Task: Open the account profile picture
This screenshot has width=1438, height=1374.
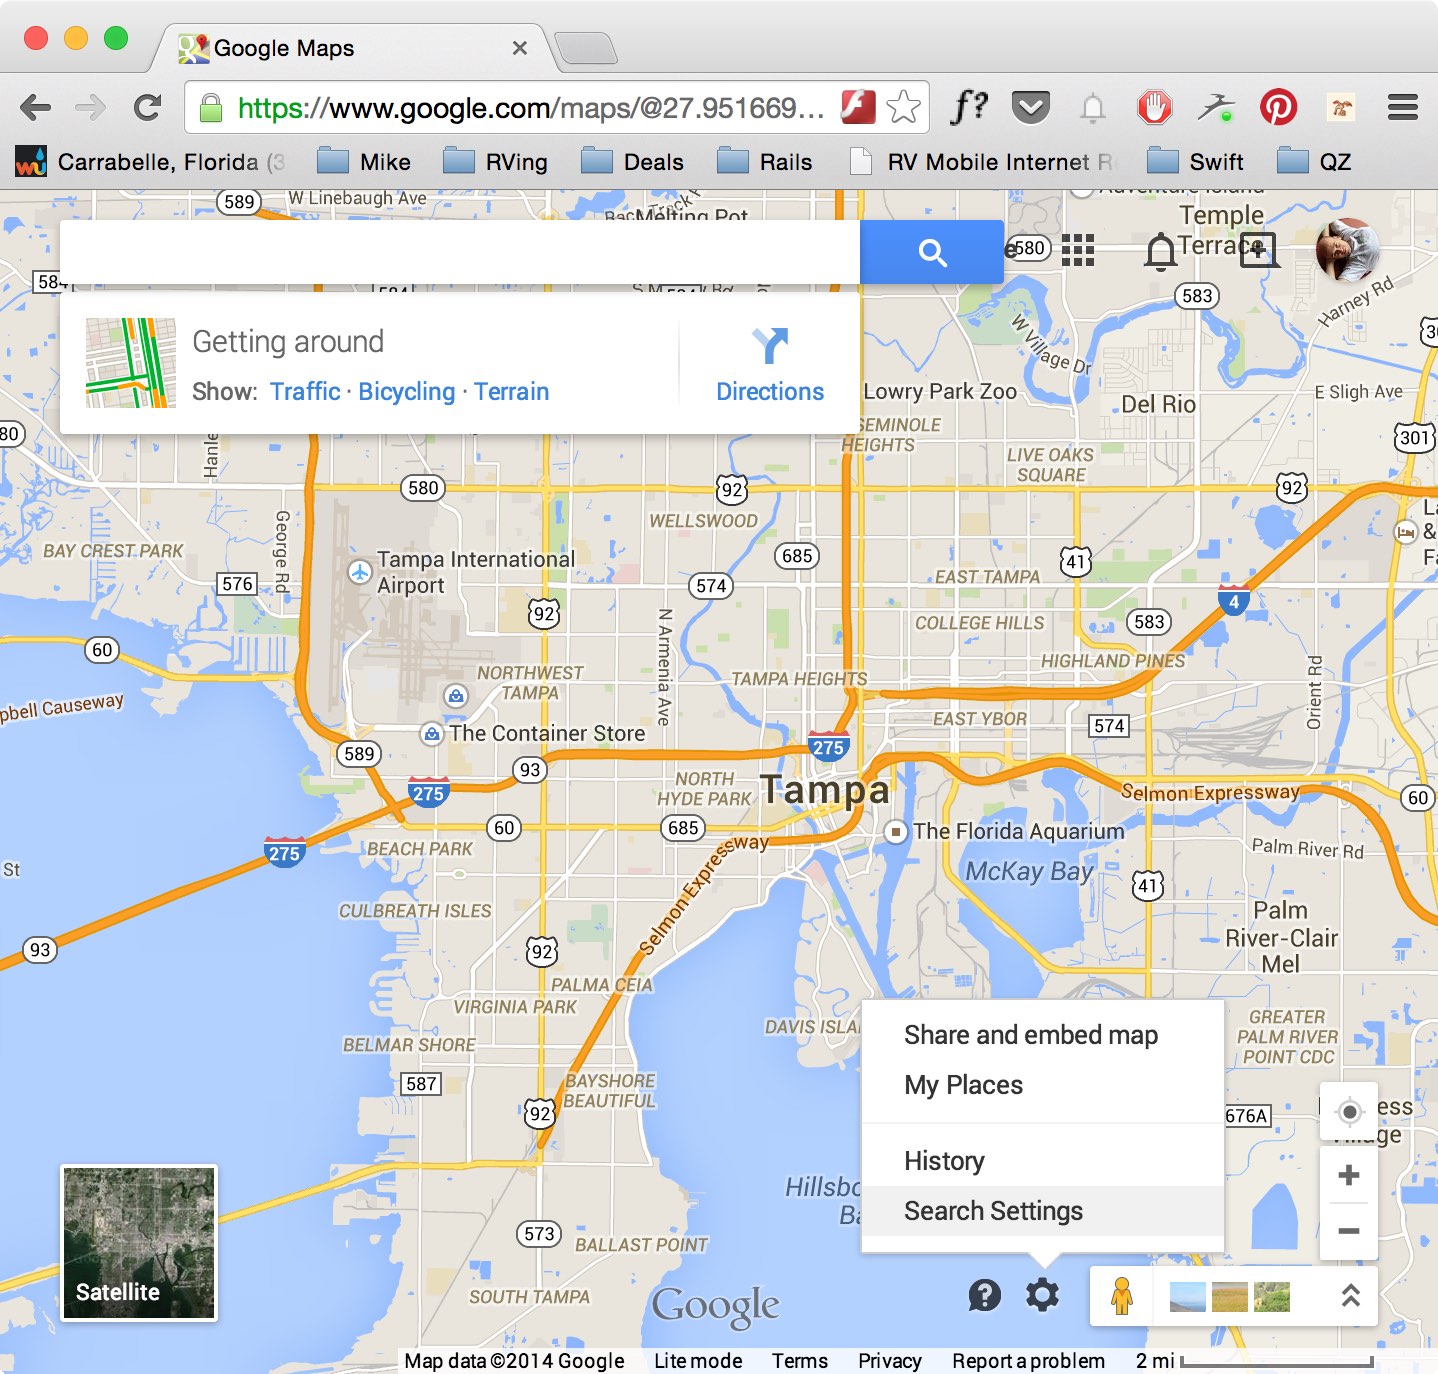Action: [x=1347, y=250]
